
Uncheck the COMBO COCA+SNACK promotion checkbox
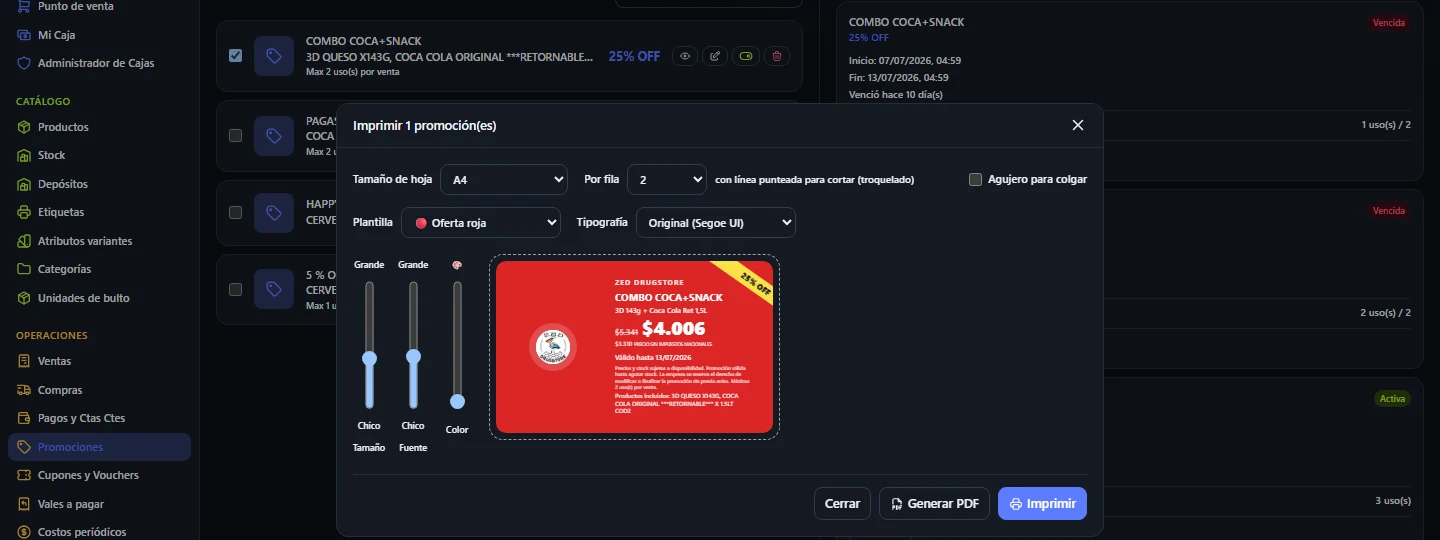[x=235, y=56]
